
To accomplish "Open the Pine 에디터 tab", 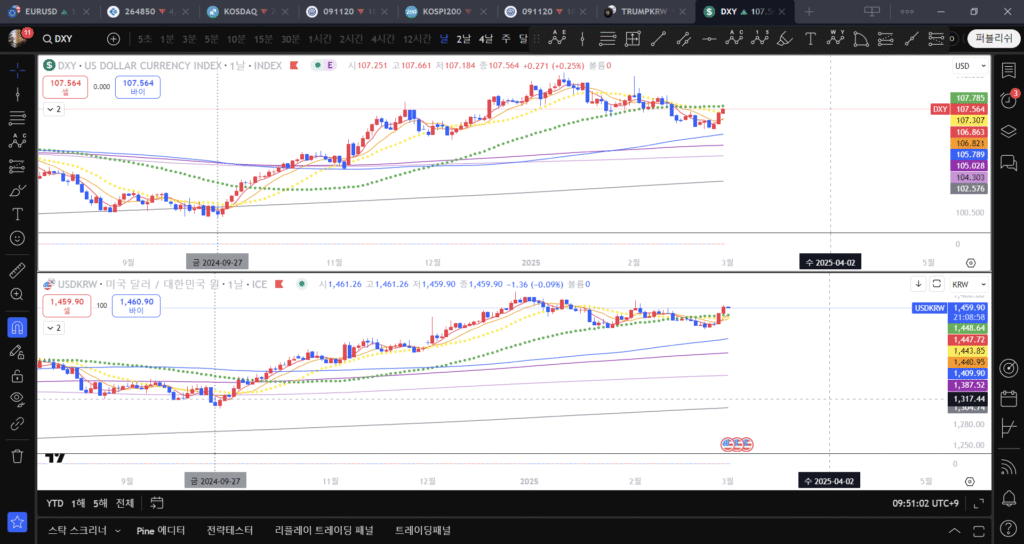I will tap(161, 530).
